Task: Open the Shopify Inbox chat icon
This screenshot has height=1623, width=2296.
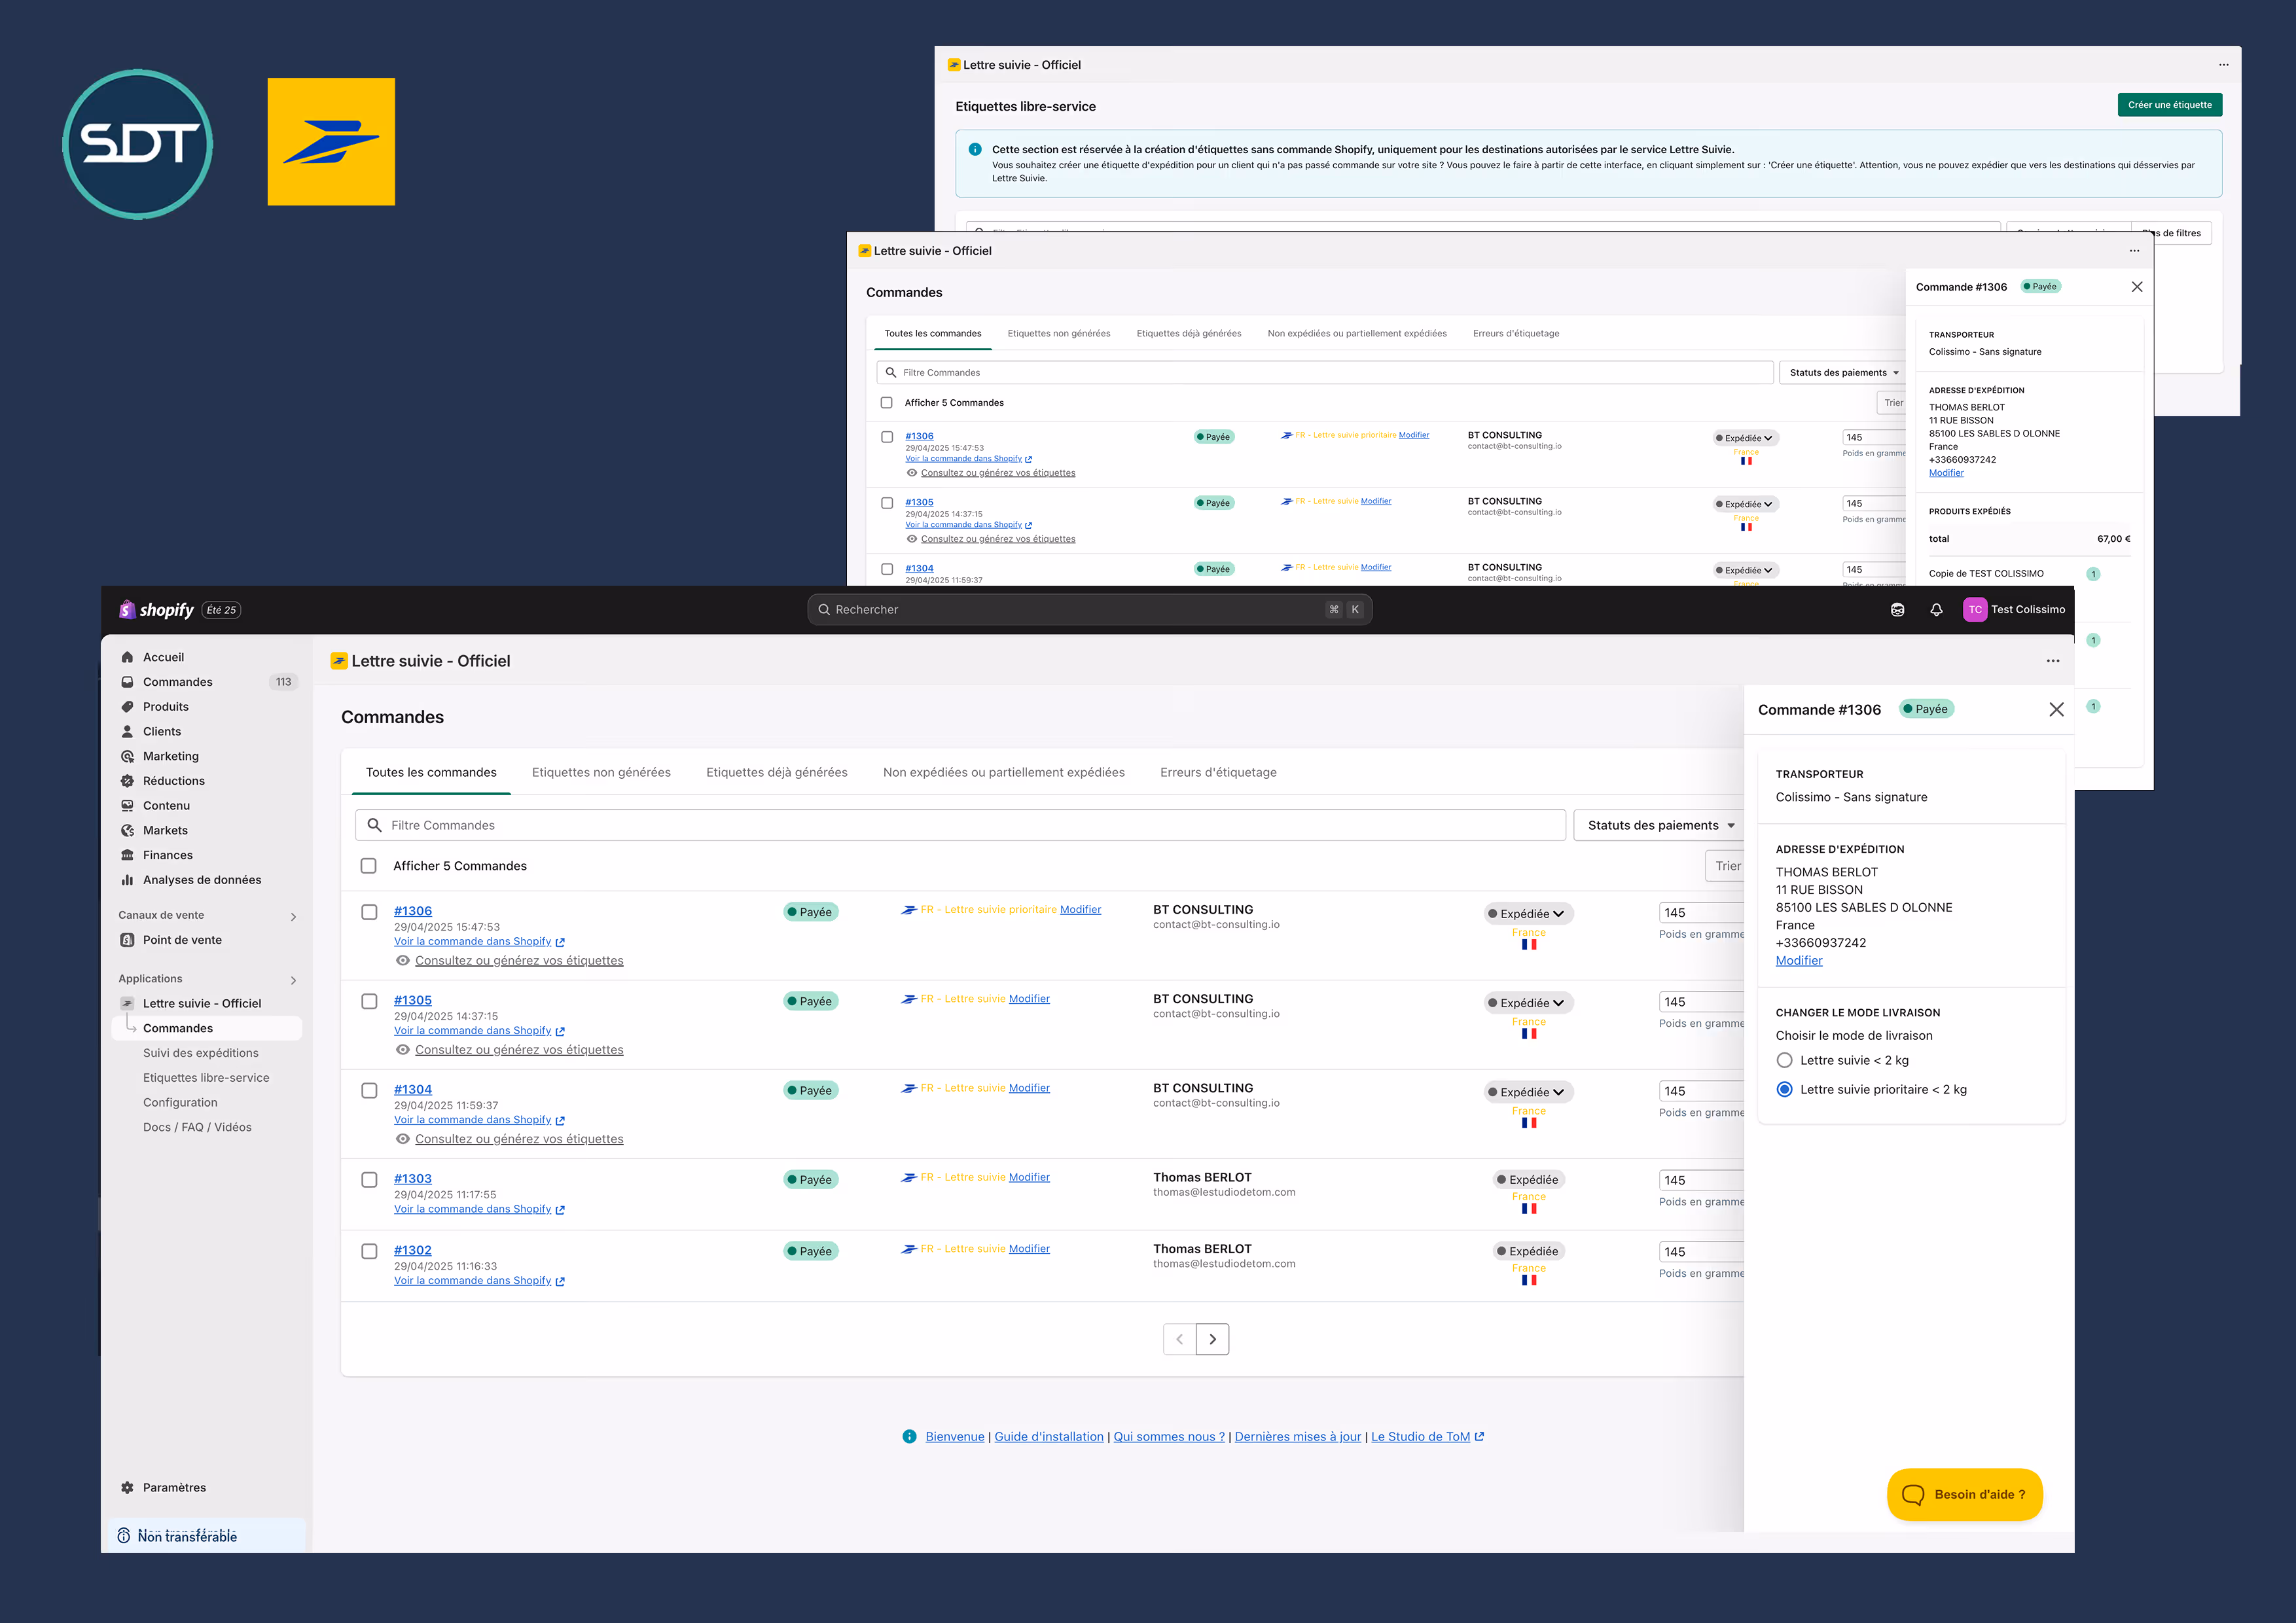Action: (1897, 609)
